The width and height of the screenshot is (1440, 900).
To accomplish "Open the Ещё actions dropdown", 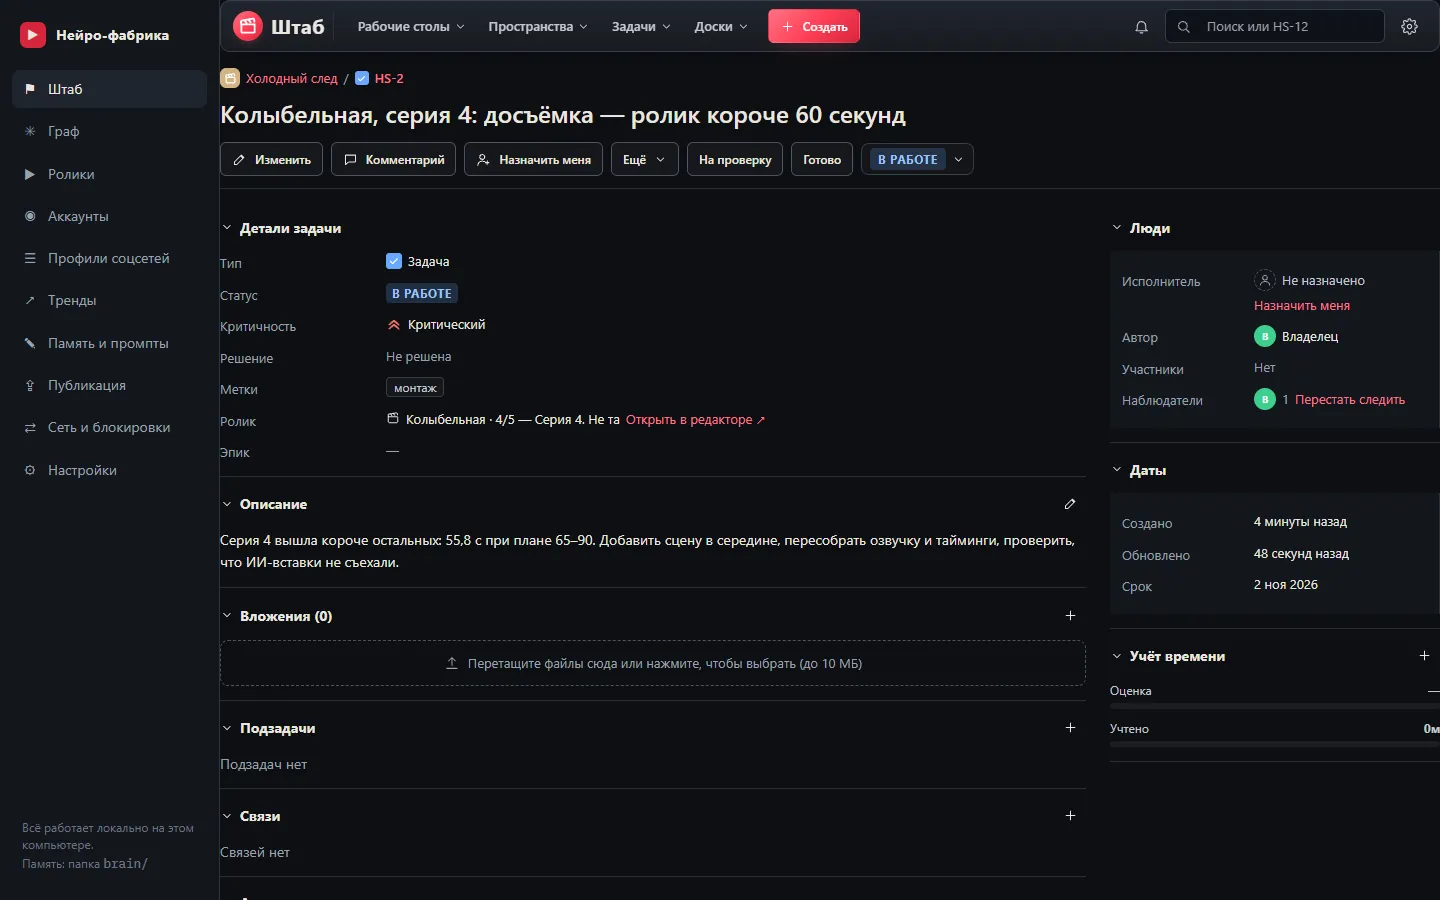I will [x=645, y=159].
